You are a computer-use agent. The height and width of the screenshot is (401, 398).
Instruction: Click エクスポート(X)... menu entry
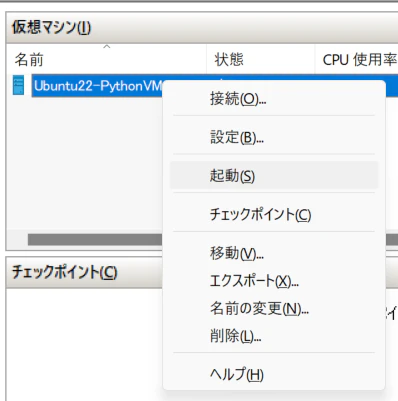tap(274, 281)
